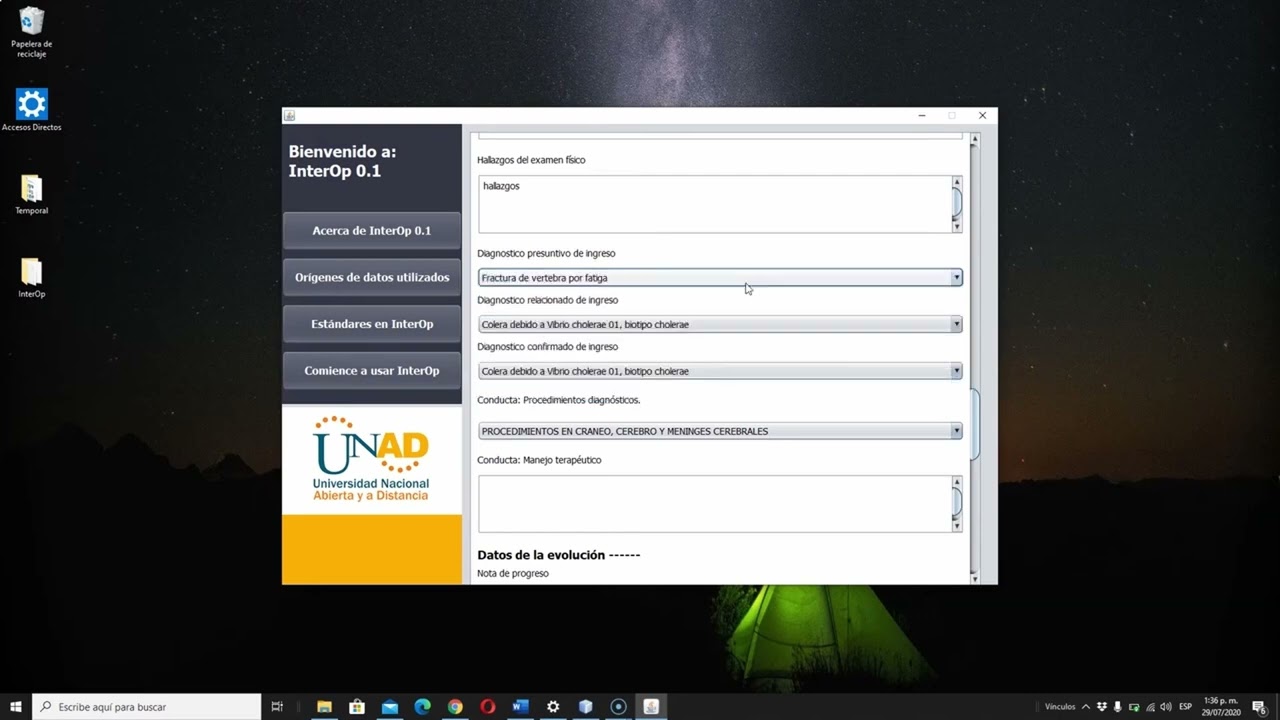Click the Hallazgos del examen físico text area
1280x720 pixels.
pos(714,204)
